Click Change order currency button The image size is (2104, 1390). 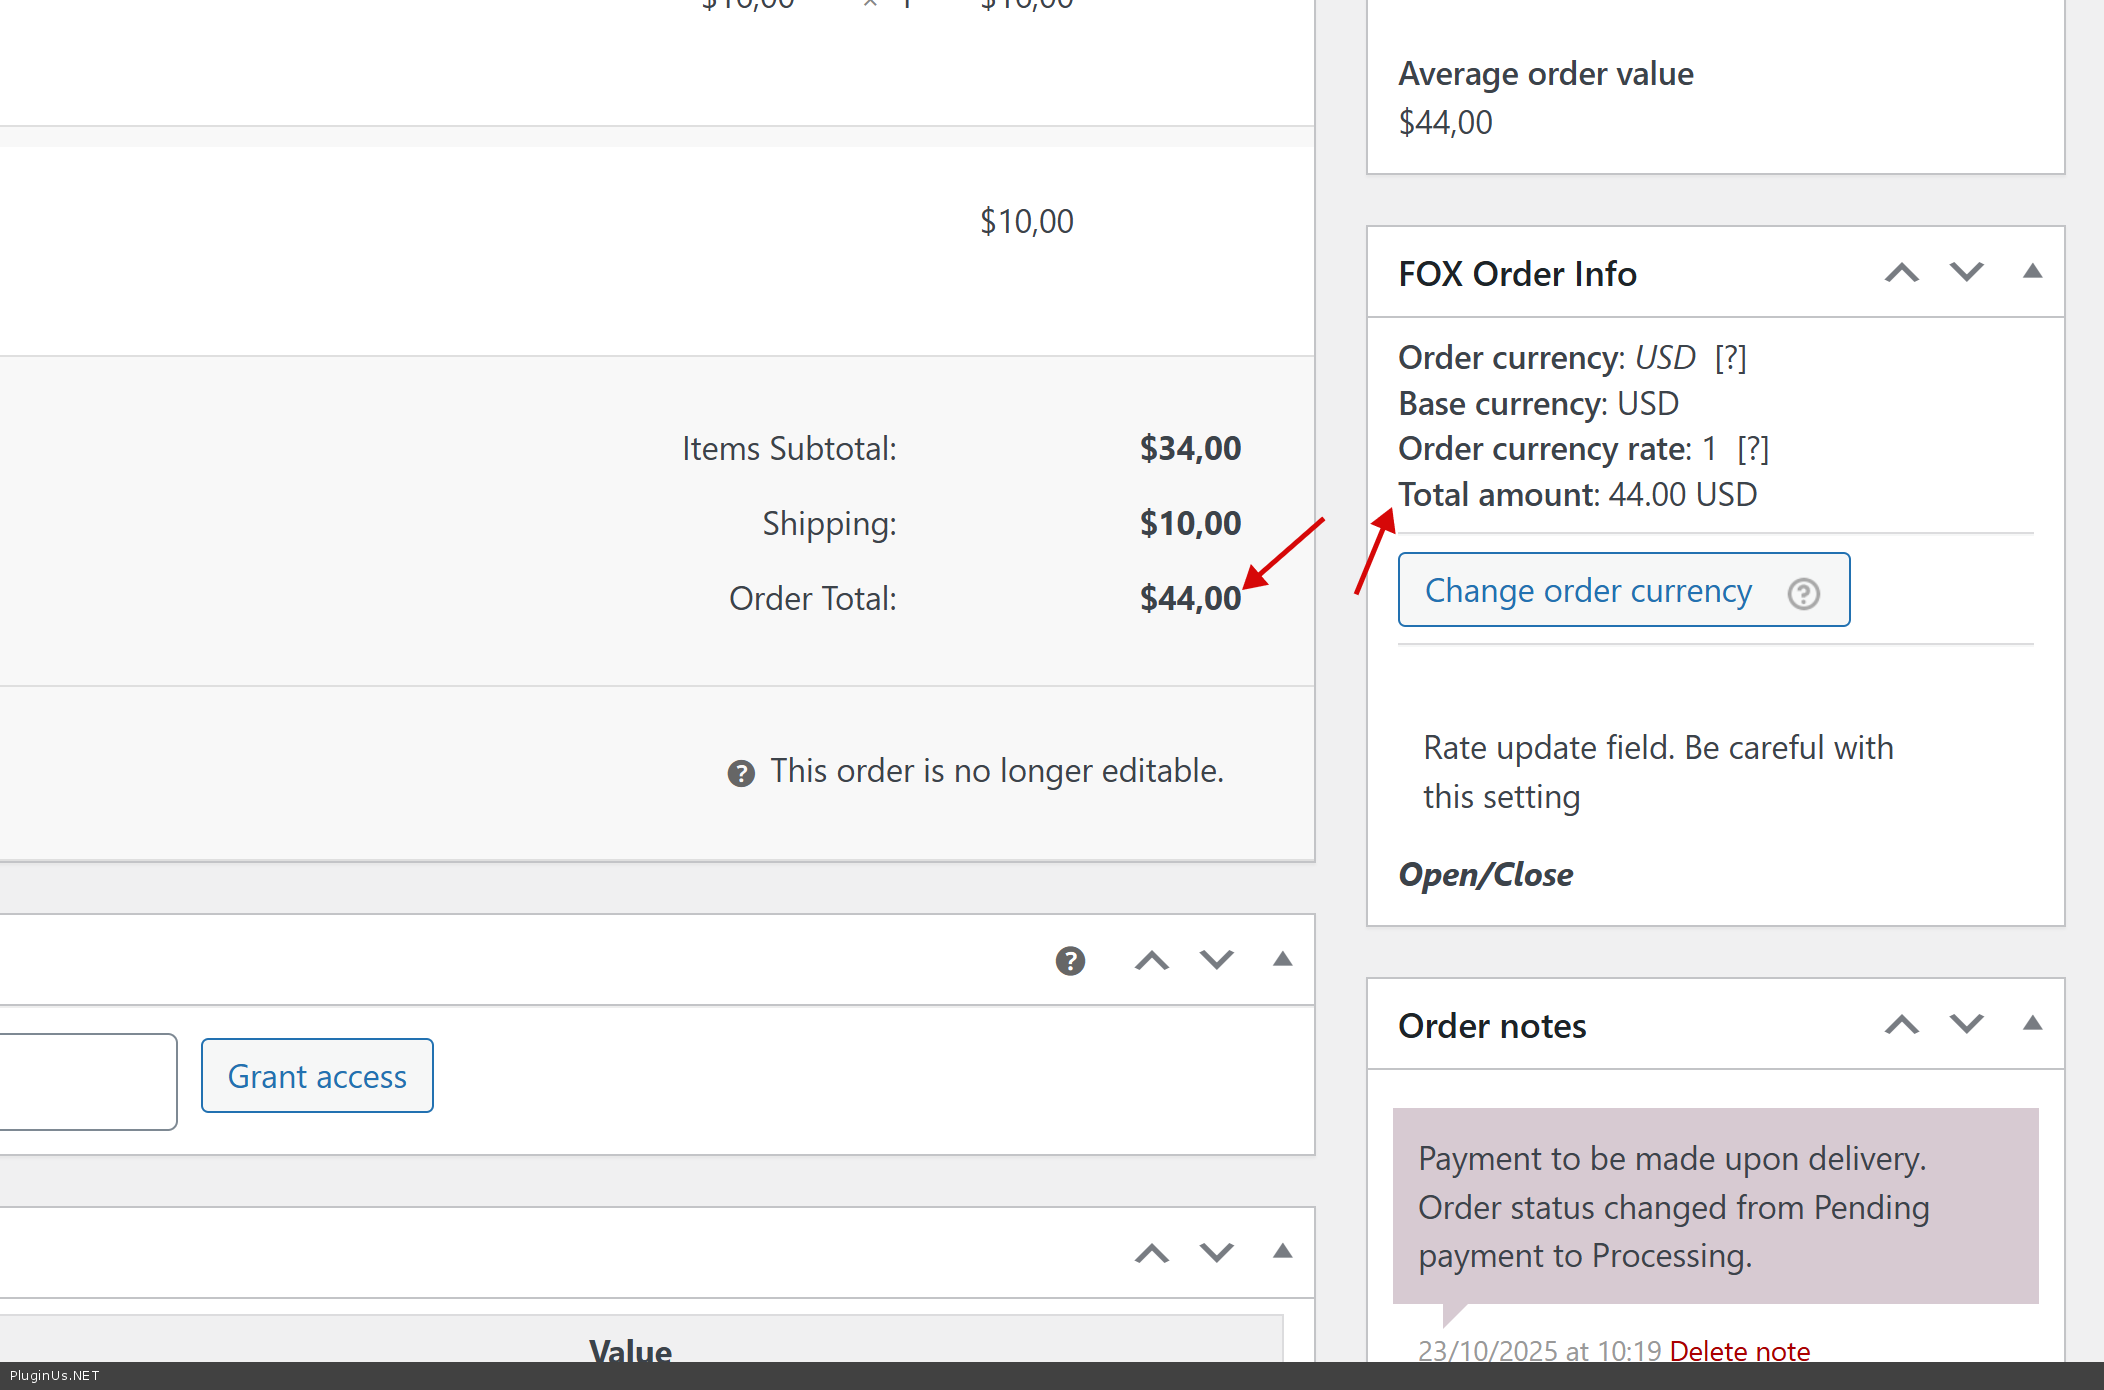[x=1588, y=591]
